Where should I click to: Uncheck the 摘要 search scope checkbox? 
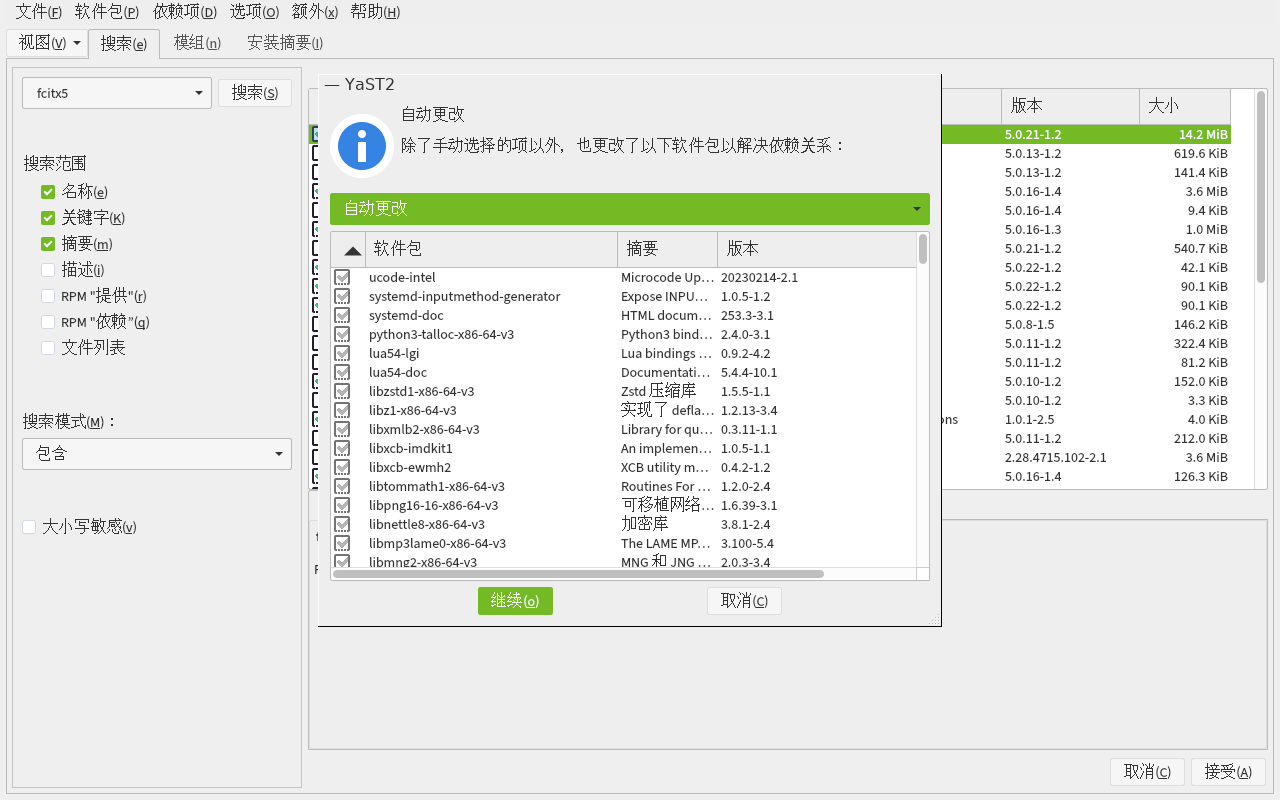tap(48, 243)
